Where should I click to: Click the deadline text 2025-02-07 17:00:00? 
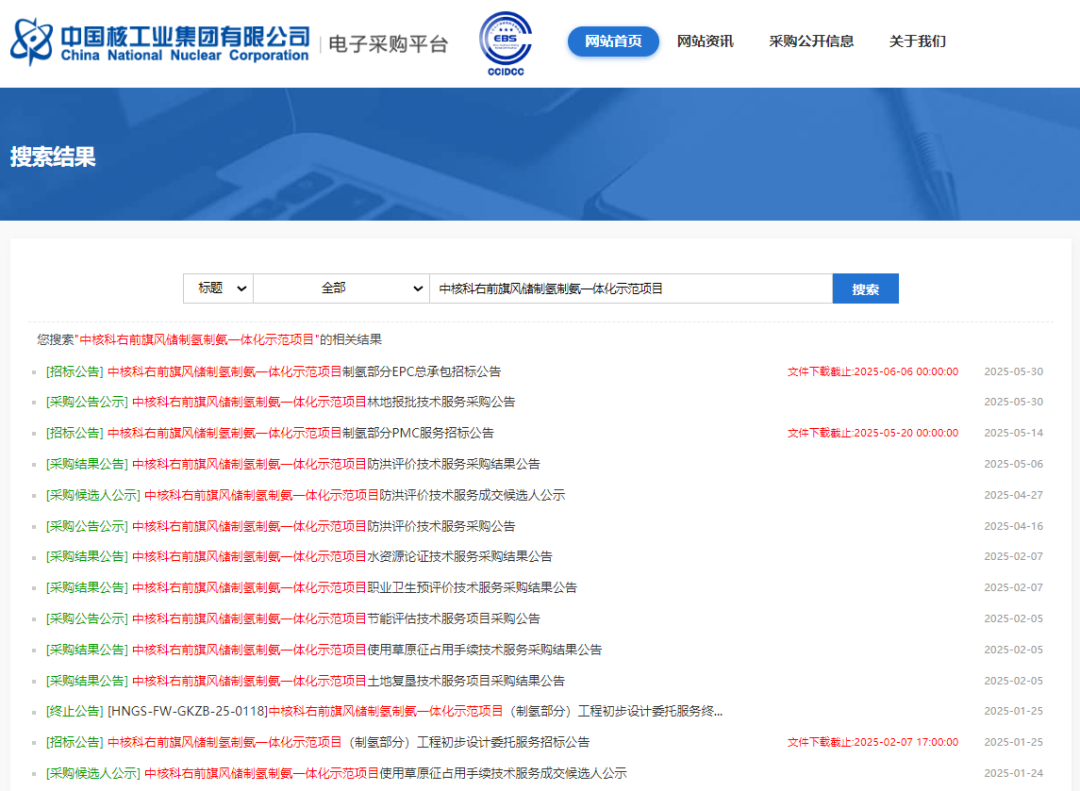point(873,742)
